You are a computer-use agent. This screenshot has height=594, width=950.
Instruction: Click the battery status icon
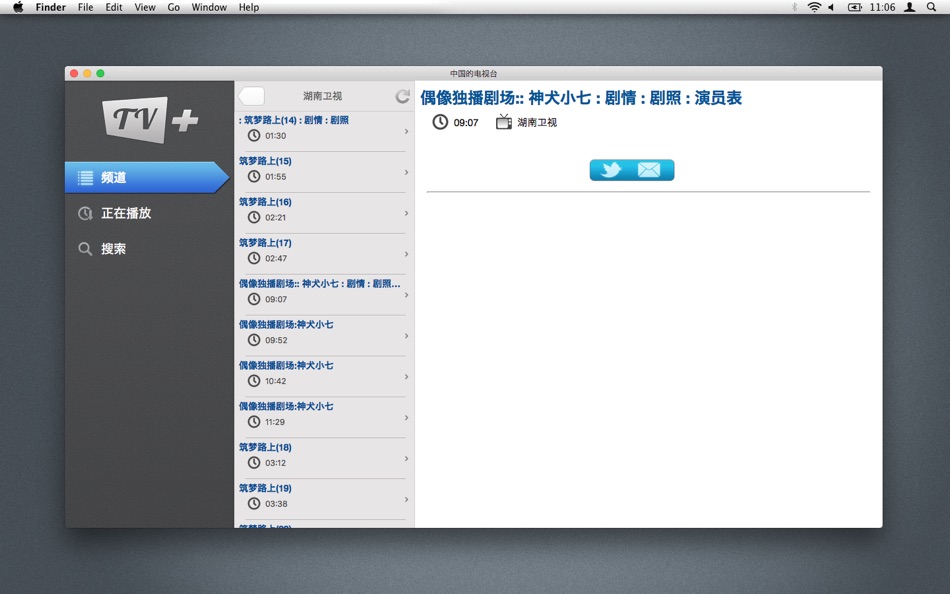click(x=854, y=7)
